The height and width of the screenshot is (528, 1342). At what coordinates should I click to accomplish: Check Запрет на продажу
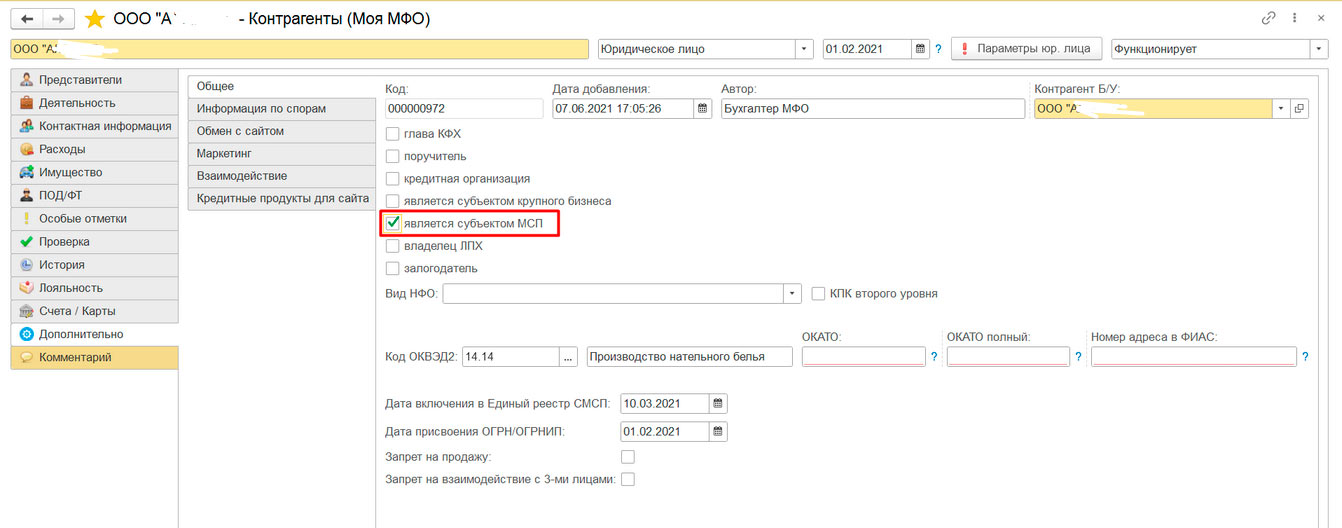(628, 457)
